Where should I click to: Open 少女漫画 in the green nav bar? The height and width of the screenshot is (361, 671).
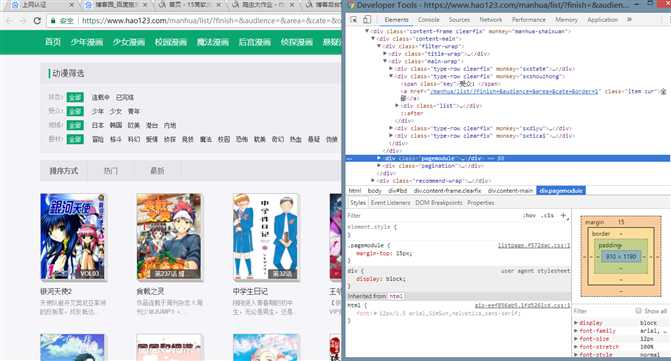click(x=128, y=42)
